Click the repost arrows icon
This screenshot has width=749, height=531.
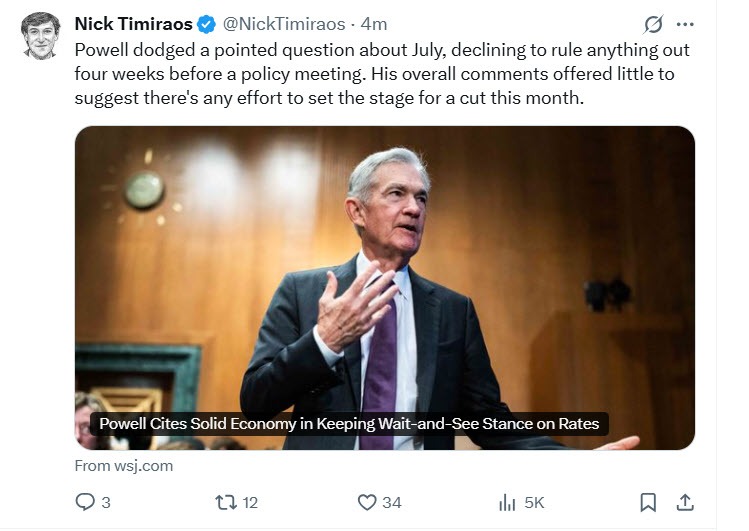point(223,503)
